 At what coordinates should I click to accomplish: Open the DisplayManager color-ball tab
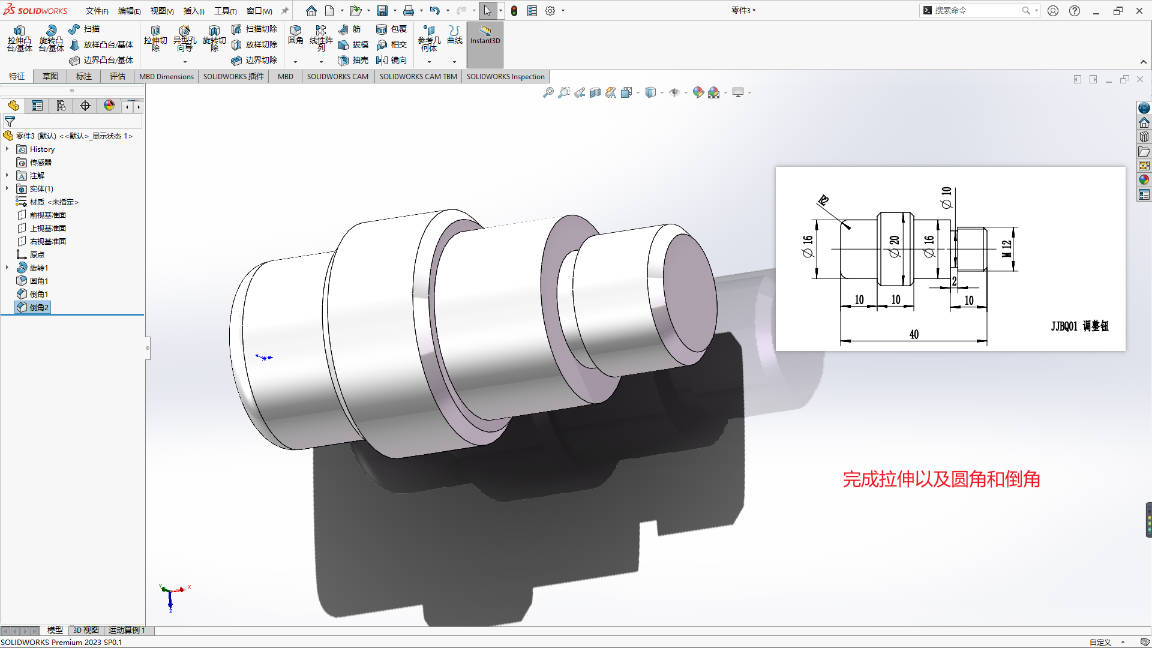[109, 106]
